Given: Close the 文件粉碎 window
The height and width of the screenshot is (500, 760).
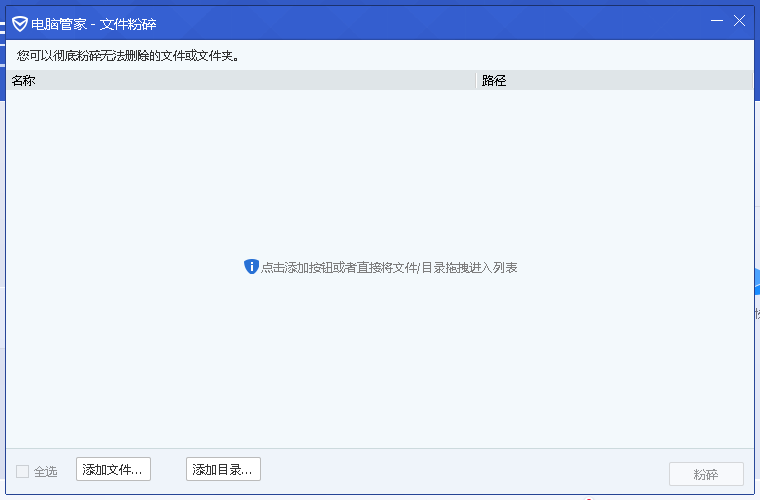Looking at the screenshot, I should pyautogui.click(x=739, y=21).
